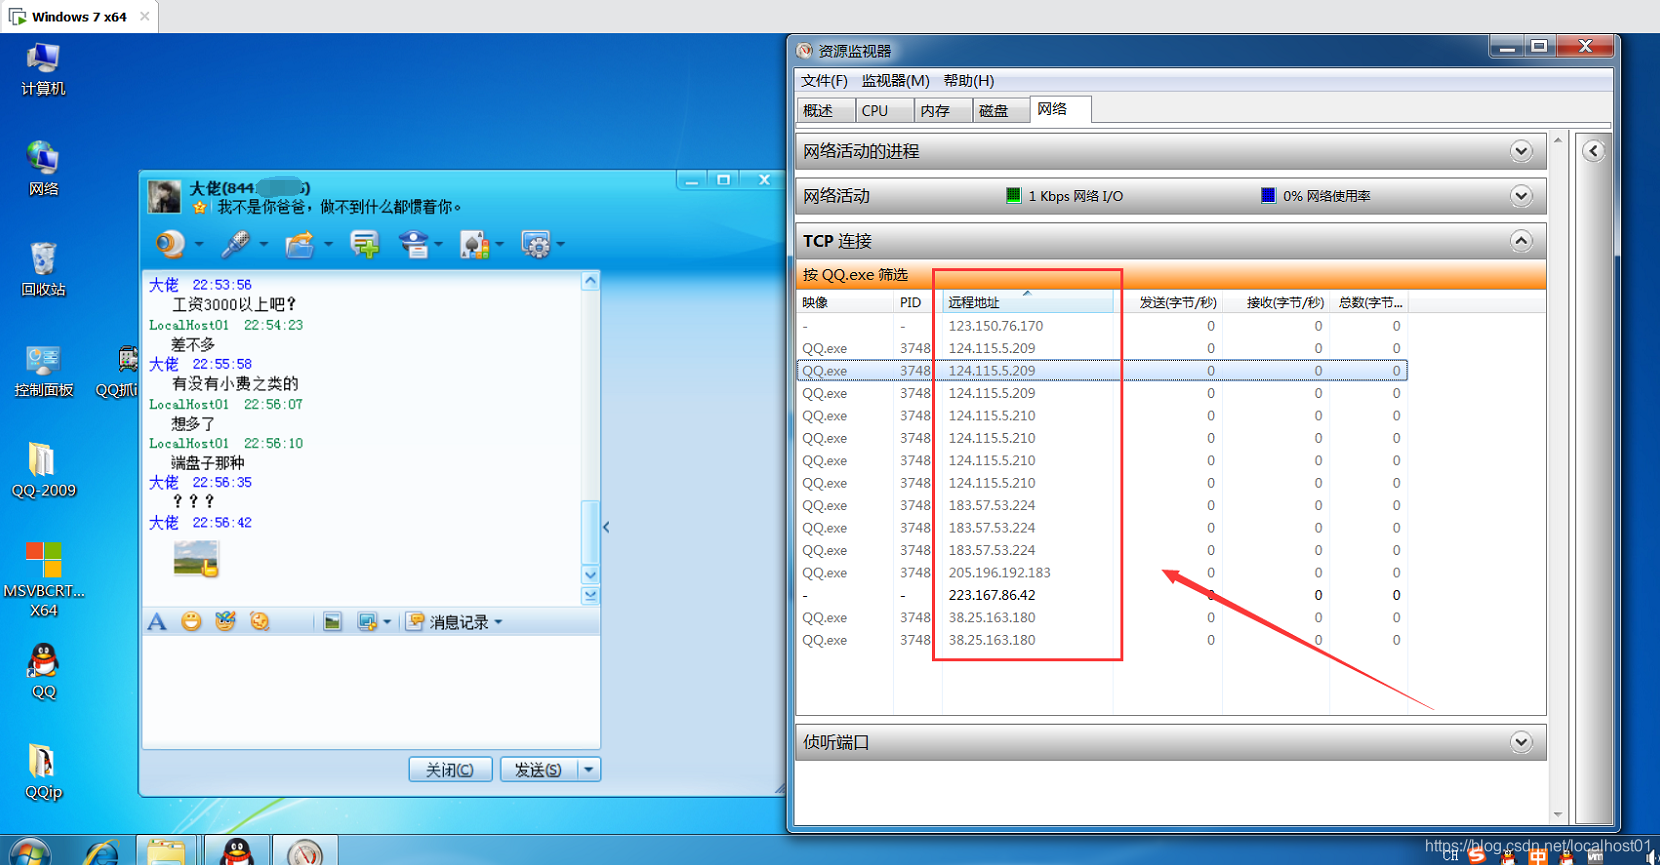Screen dimensions: 1660x865
Task: Click the police hat report icon
Action: (413, 243)
